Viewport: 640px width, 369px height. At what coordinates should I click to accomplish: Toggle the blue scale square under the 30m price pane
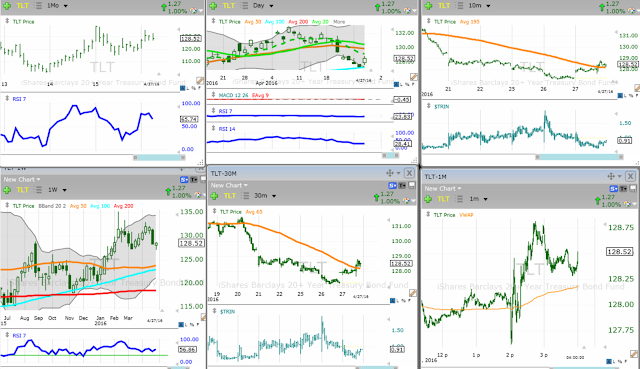[392, 301]
